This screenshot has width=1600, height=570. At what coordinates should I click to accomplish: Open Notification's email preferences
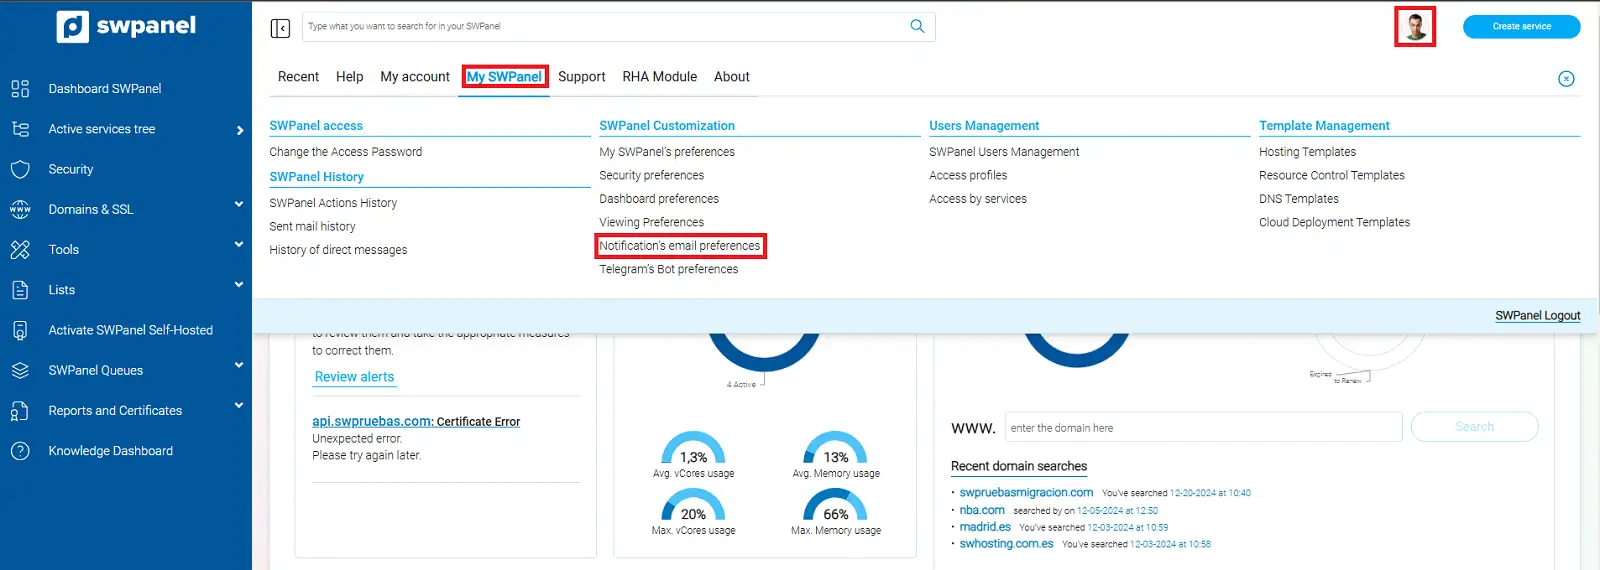(680, 246)
